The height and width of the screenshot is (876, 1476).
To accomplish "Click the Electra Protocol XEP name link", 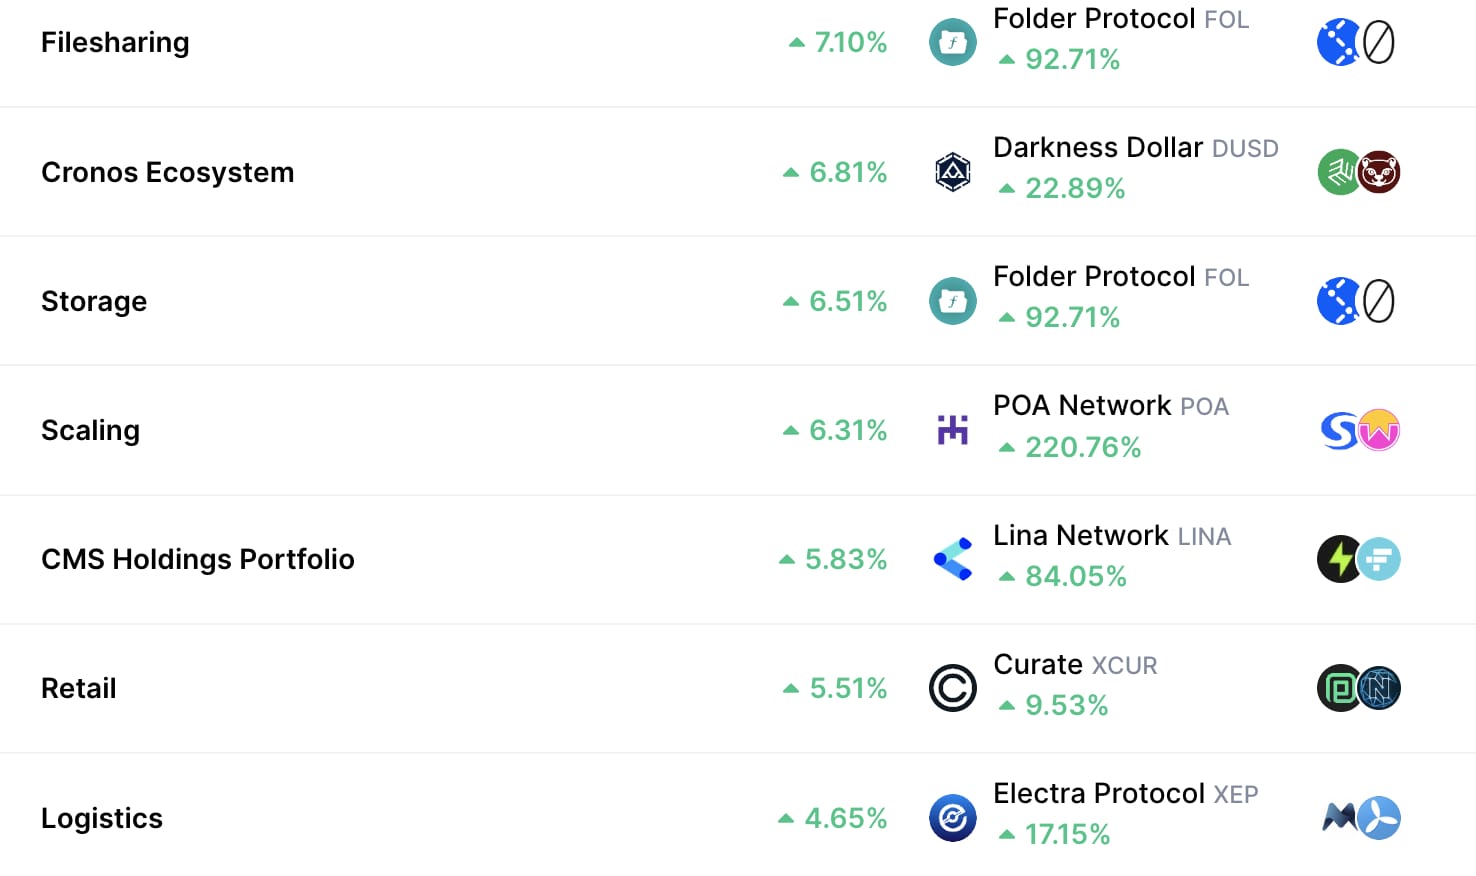I will [x=1126, y=793].
